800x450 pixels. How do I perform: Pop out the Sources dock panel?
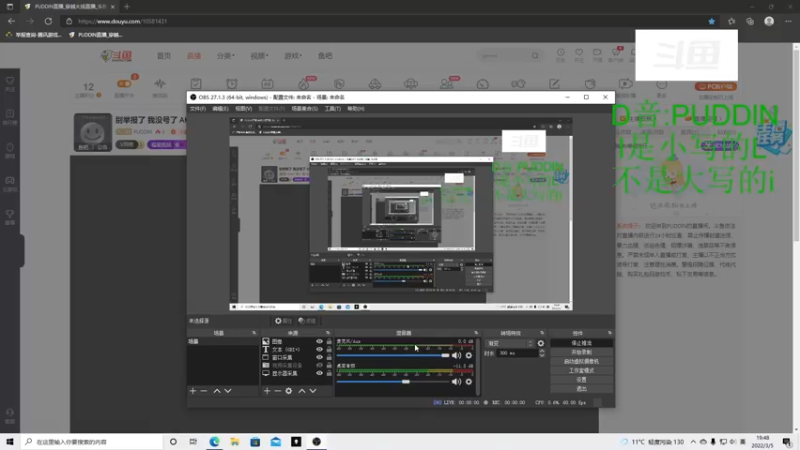pos(328,333)
